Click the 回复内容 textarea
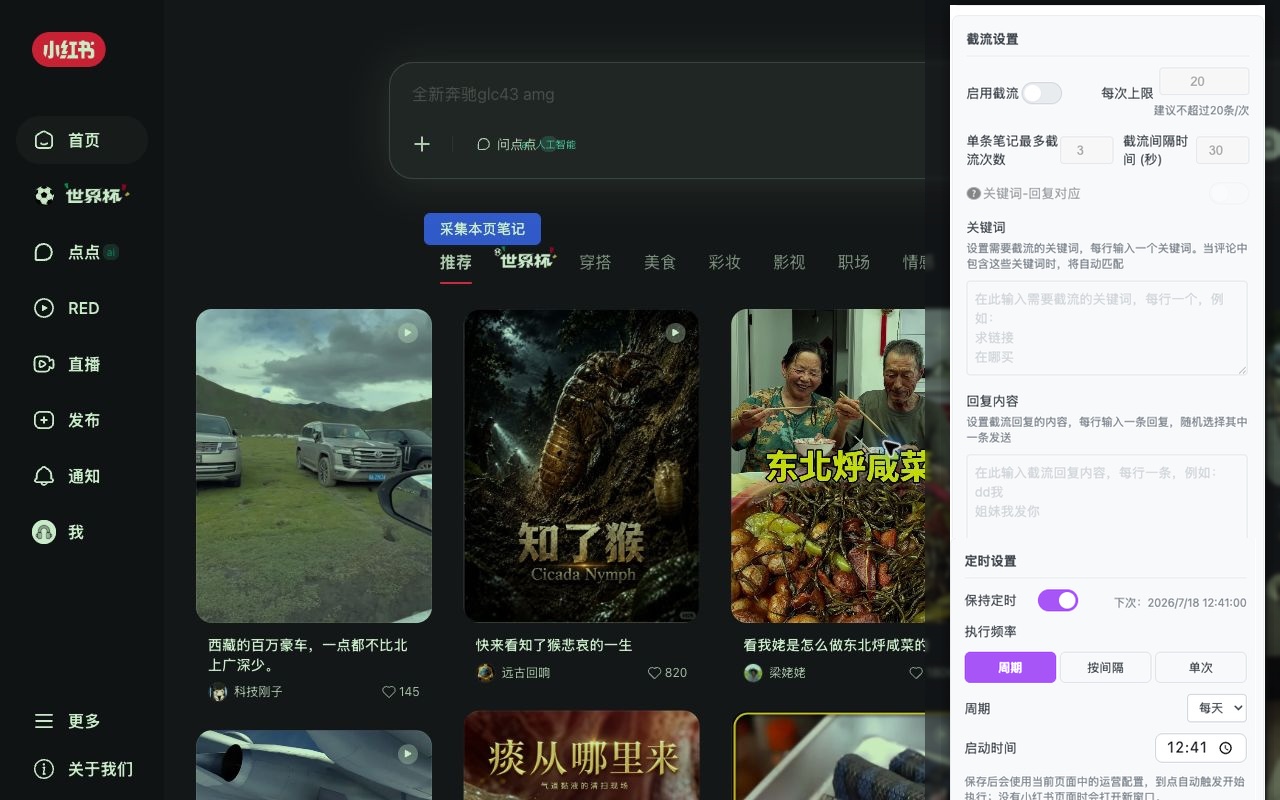Viewport: 1280px width, 800px height. point(1107,496)
